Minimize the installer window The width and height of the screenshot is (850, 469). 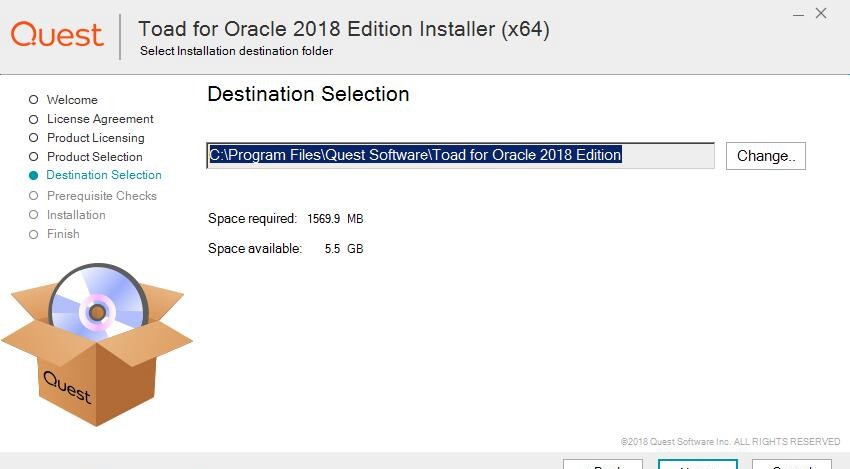[x=799, y=14]
